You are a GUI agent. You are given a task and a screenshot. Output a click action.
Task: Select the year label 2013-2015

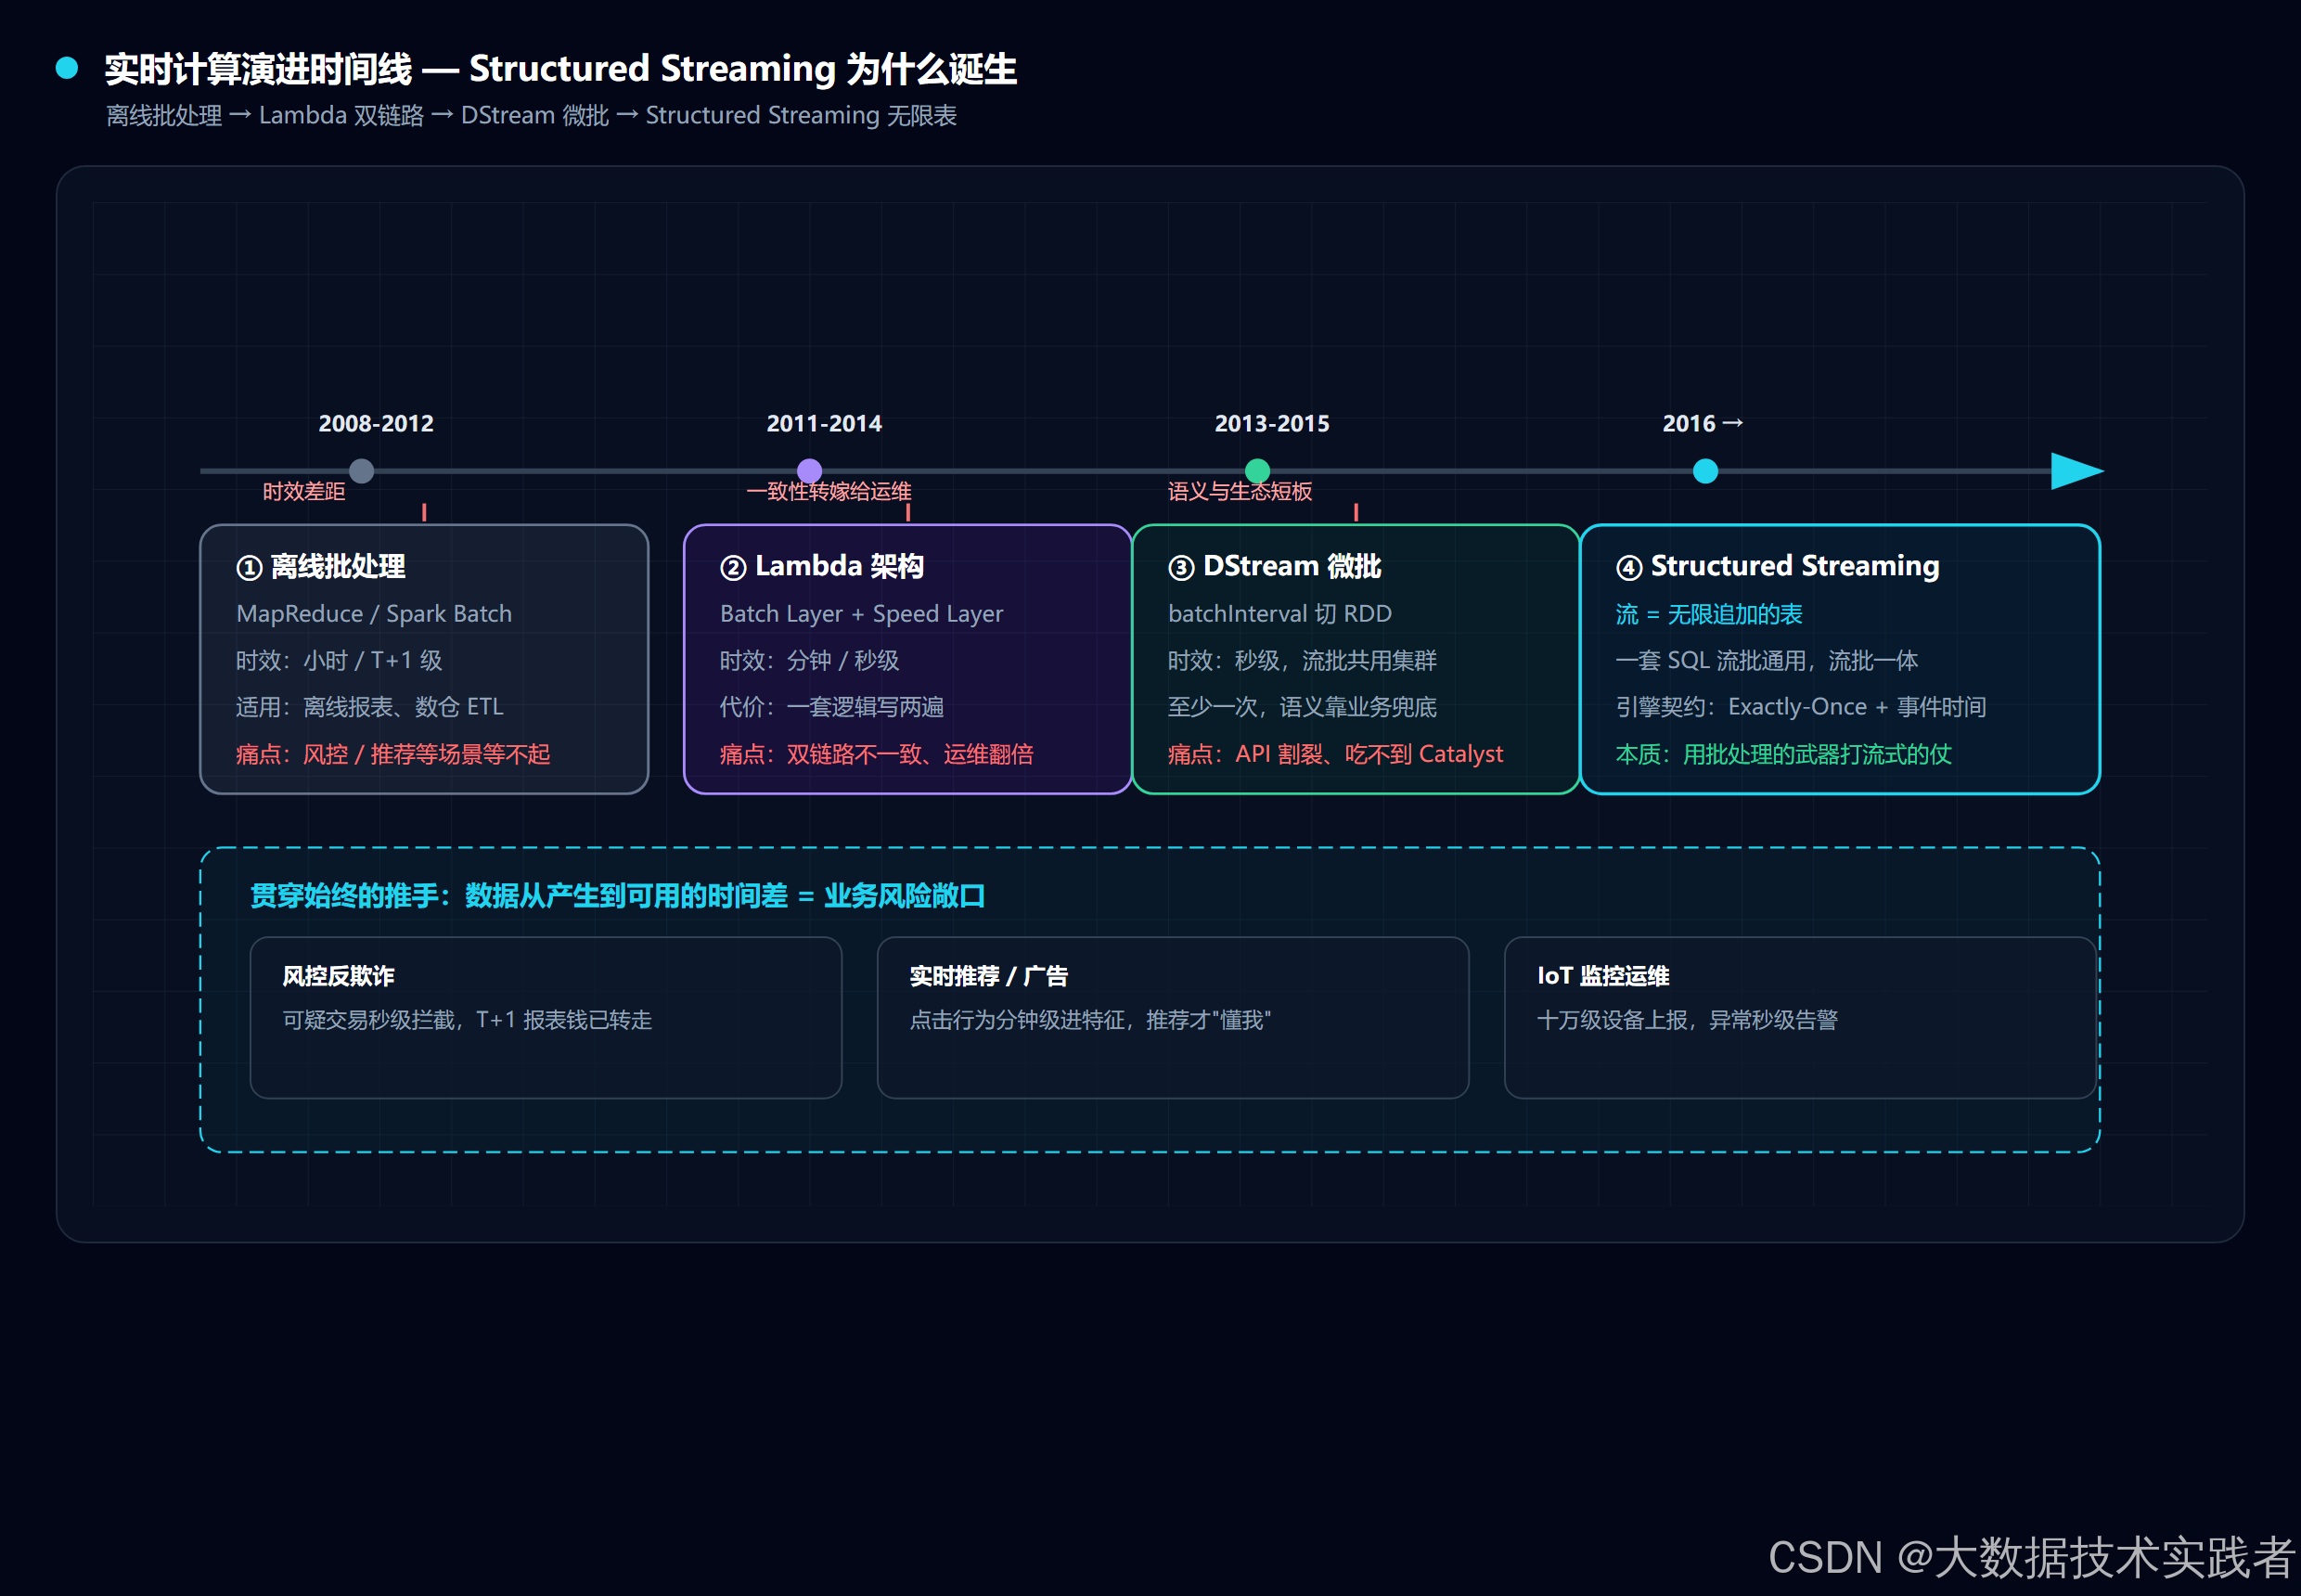[x=1272, y=424]
